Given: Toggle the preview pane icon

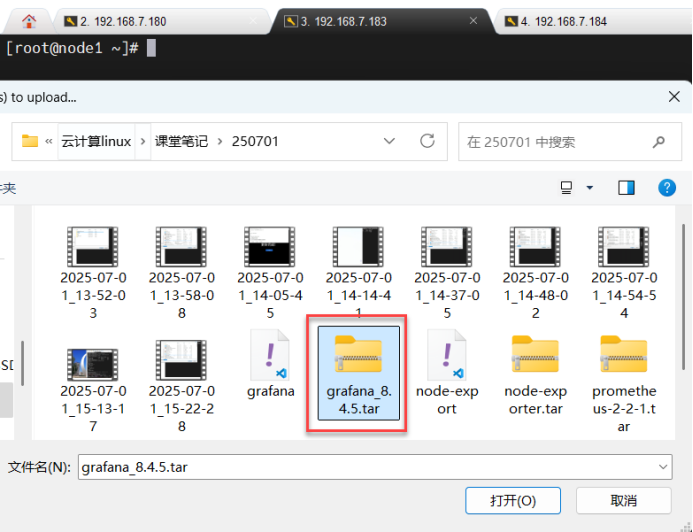Looking at the screenshot, I should pyautogui.click(x=627, y=188).
